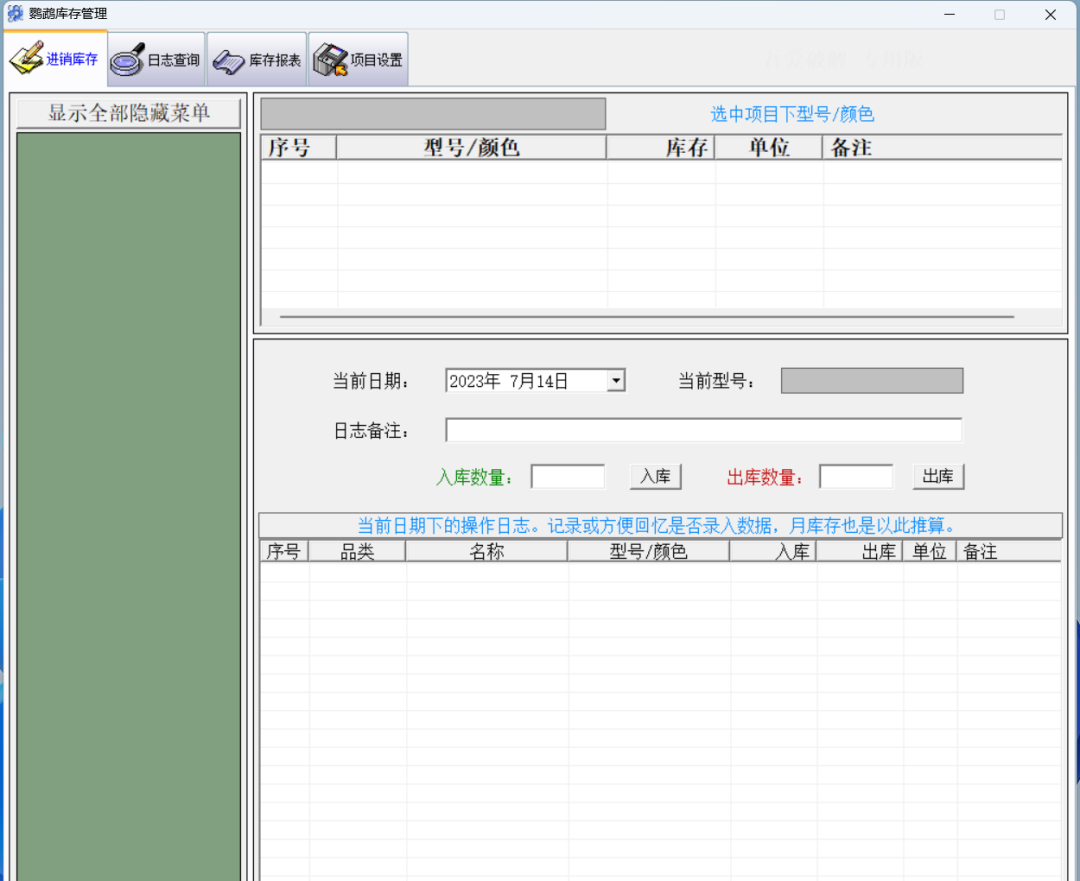The height and width of the screenshot is (881, 1080).
Task: Open the 项目设置 tab
Action: (358, 60)
